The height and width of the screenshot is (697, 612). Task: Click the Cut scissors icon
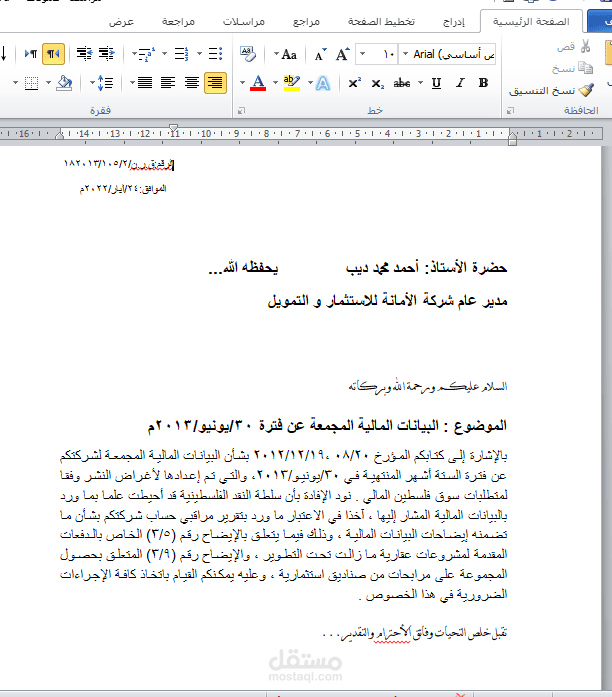(585, 46)
